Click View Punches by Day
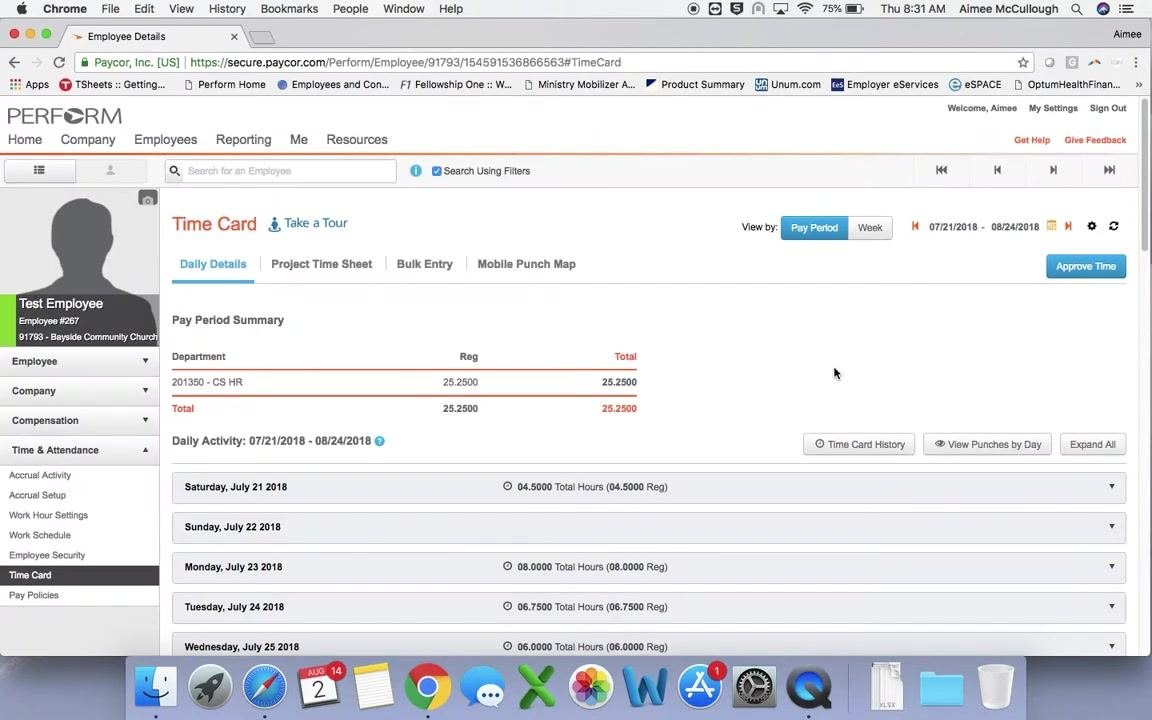Viewport: 1152px width, 720px height. click(987, 444)
